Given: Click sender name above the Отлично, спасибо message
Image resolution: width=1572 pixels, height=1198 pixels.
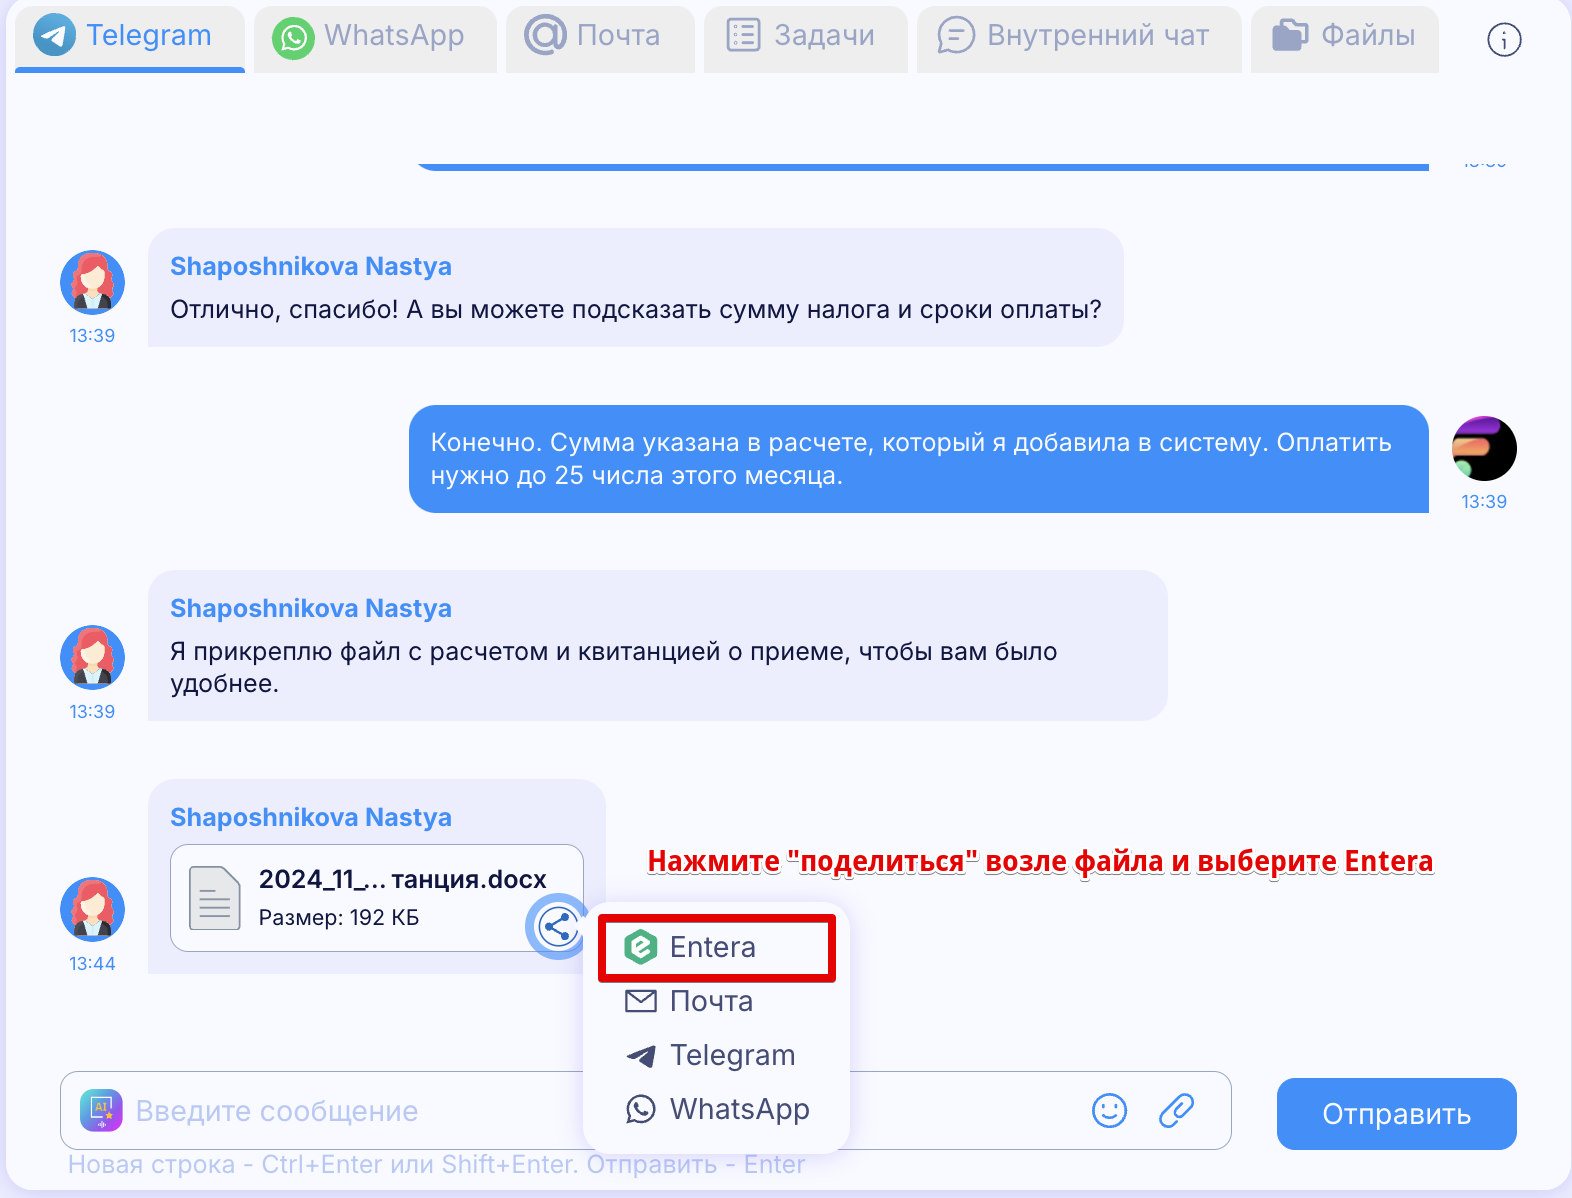Looking at the screenshot, I should (311, 266).
